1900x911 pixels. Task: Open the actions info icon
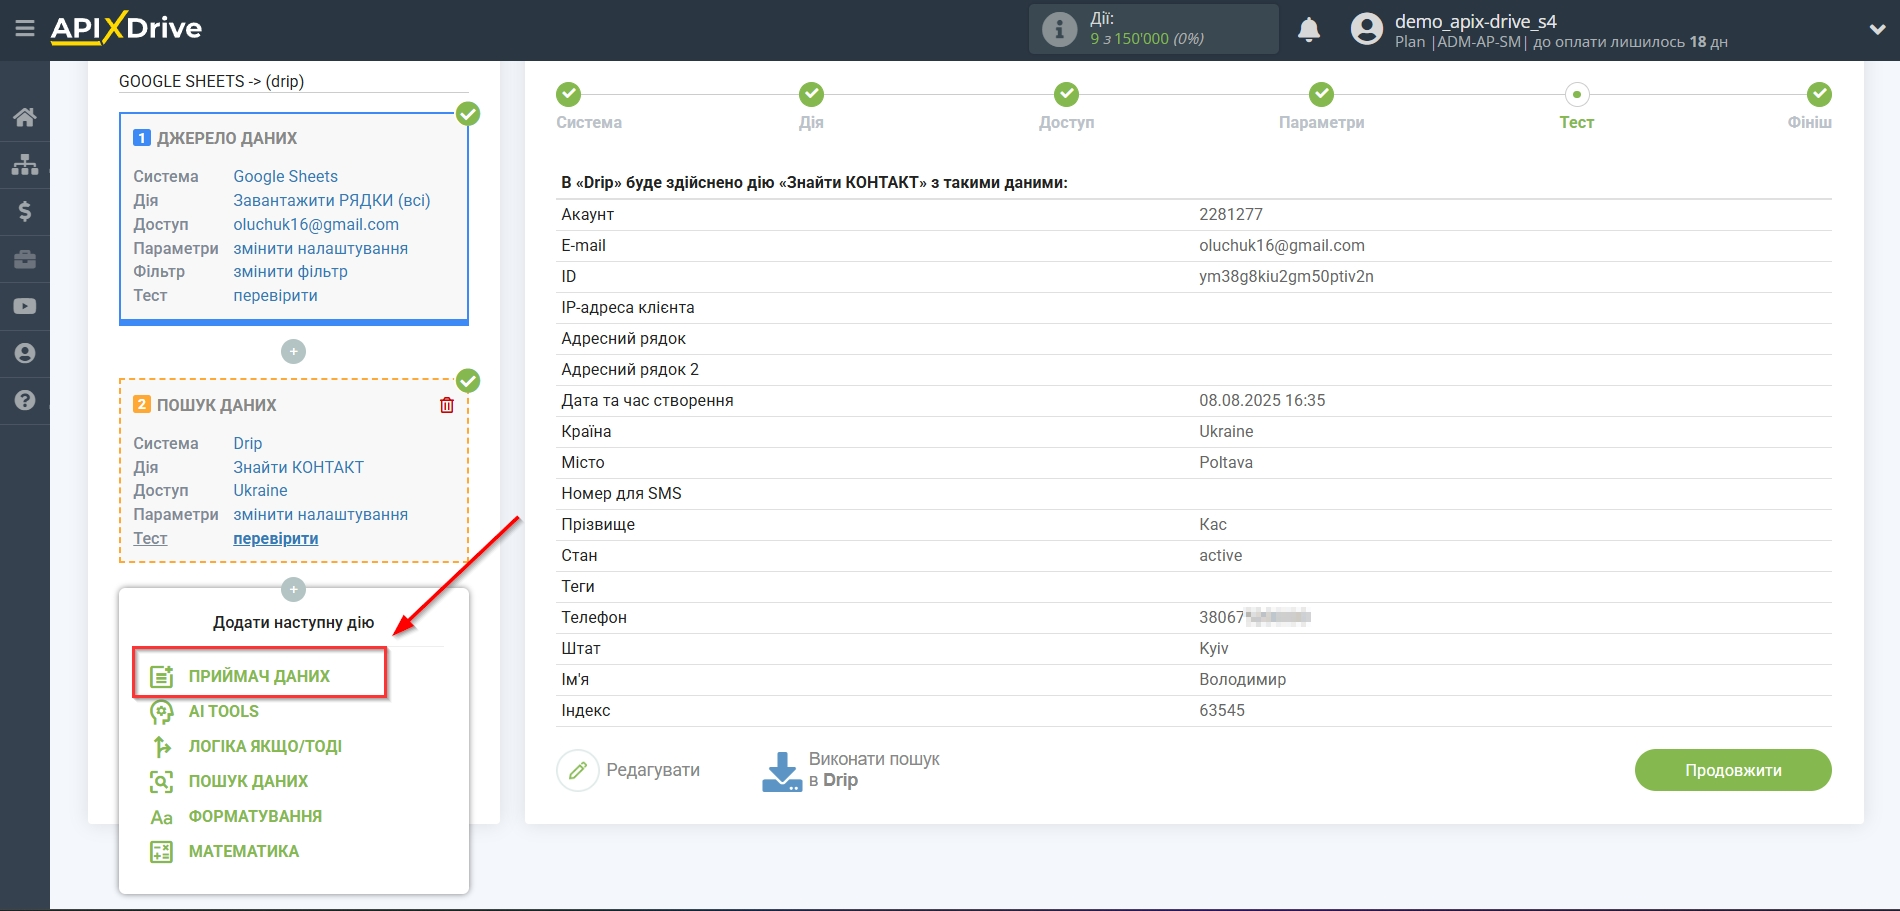(x=1059, y=29)
